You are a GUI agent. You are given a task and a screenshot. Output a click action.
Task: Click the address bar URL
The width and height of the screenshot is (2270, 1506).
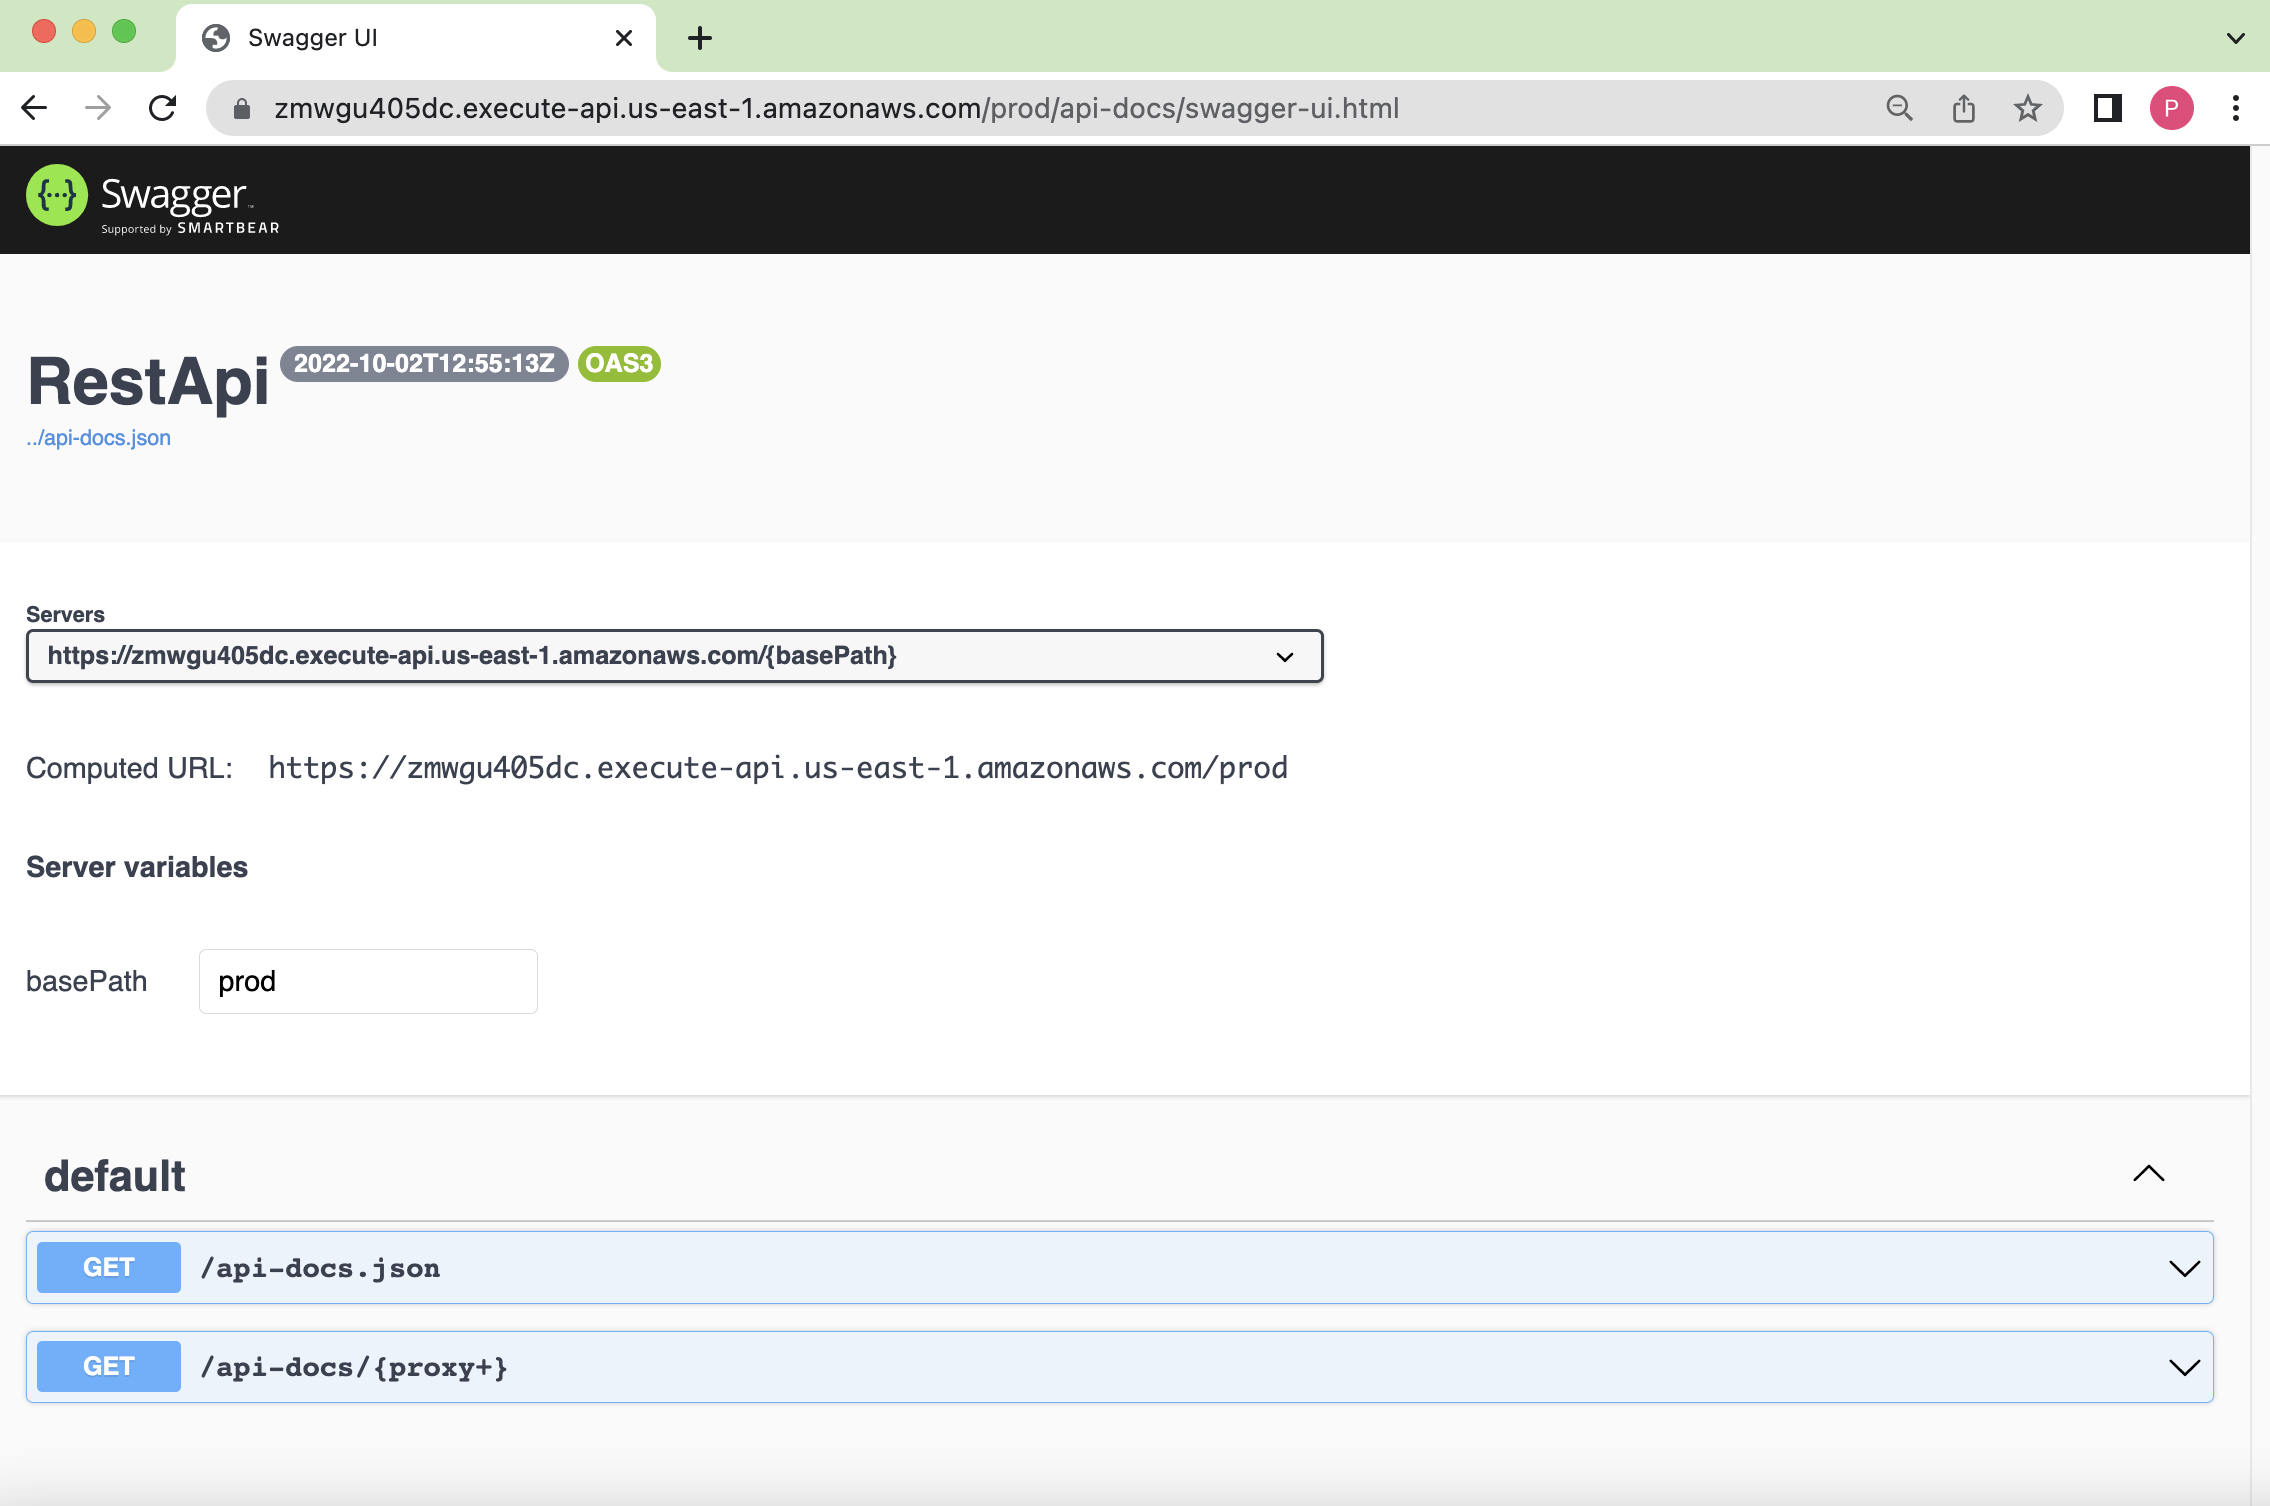(x=836, y=108)
